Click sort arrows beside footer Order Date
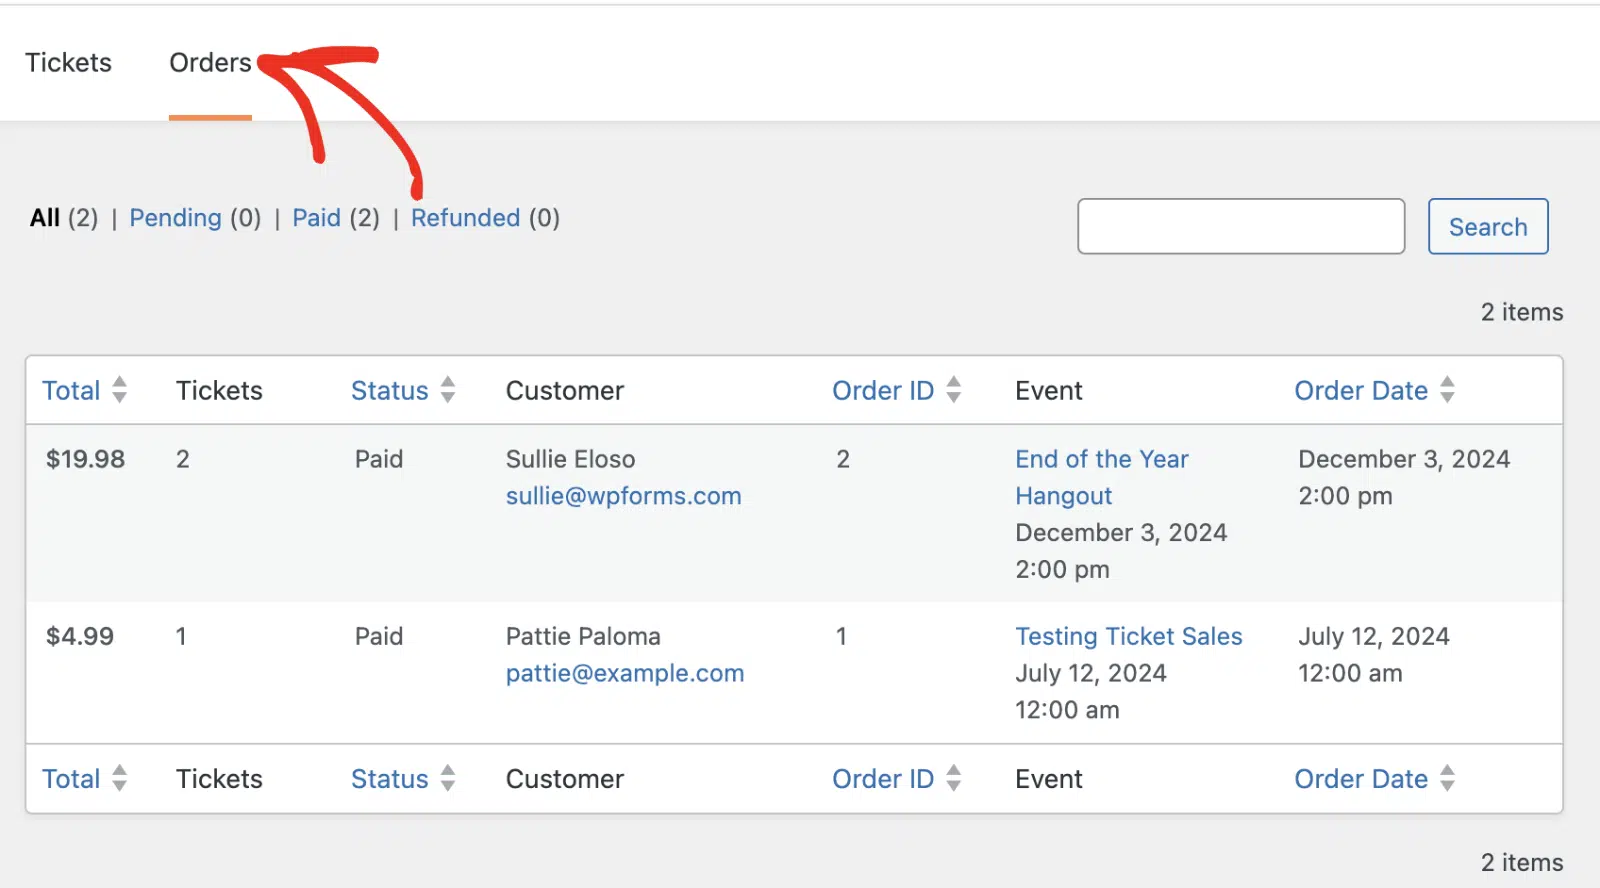Viewport: 1600px width, 888px height. click(1448, 778)
